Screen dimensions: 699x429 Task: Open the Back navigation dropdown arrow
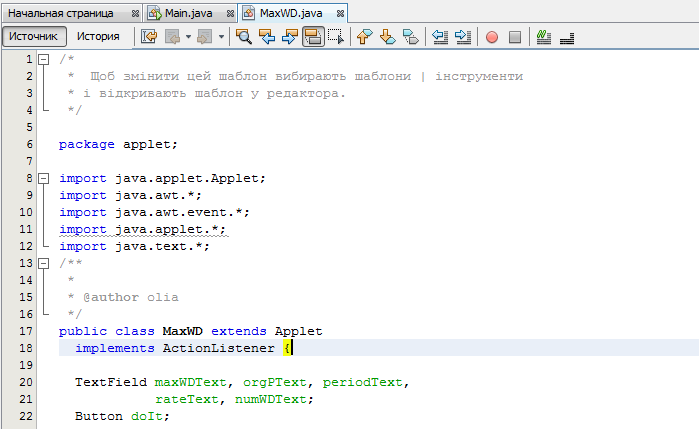pyautogui.click(x=189, y=37)
